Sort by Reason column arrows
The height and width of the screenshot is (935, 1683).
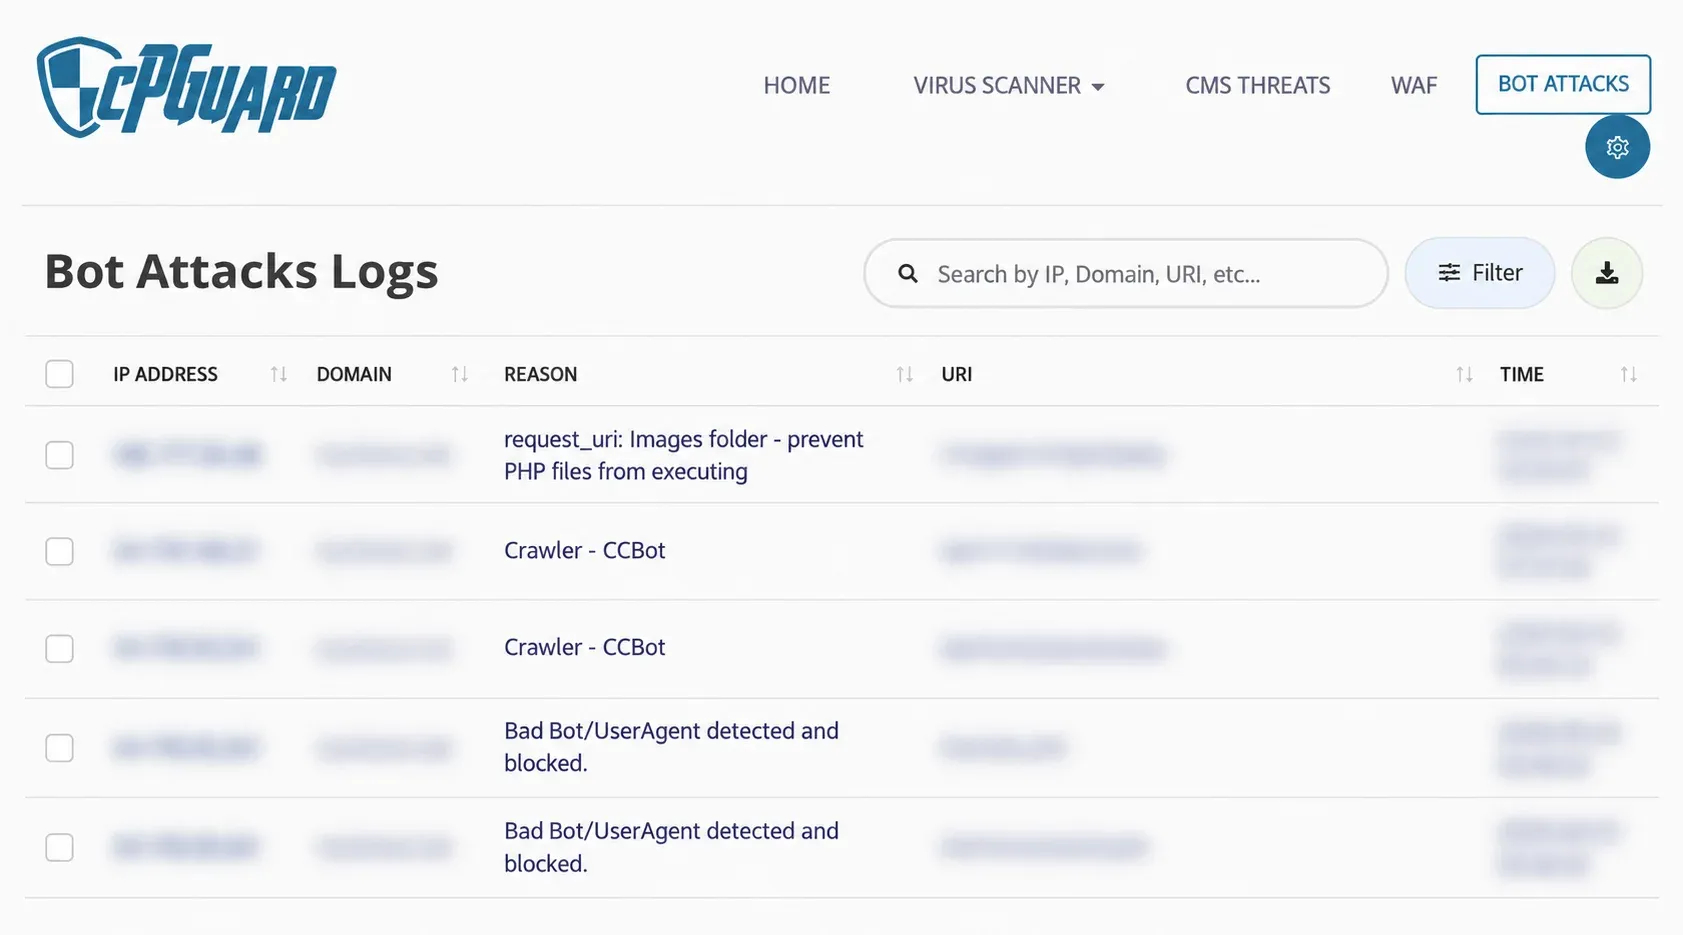point(905,374)
